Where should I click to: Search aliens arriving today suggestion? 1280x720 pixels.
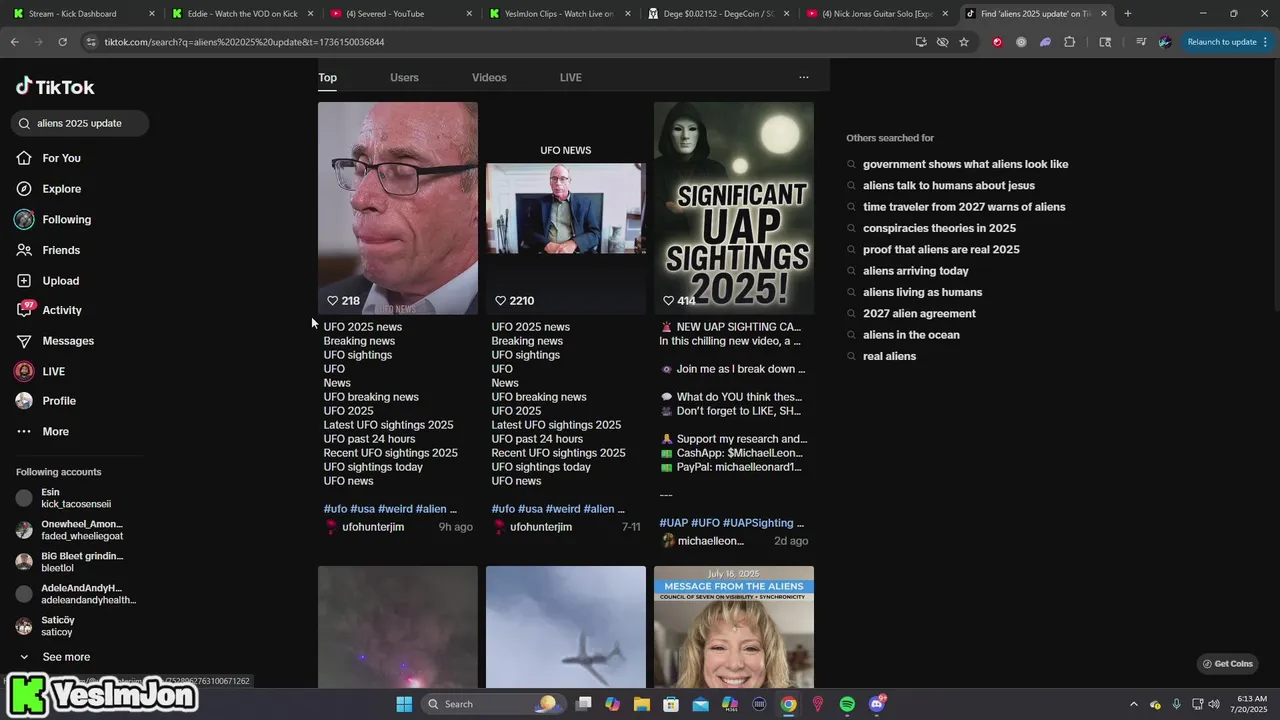915,271
